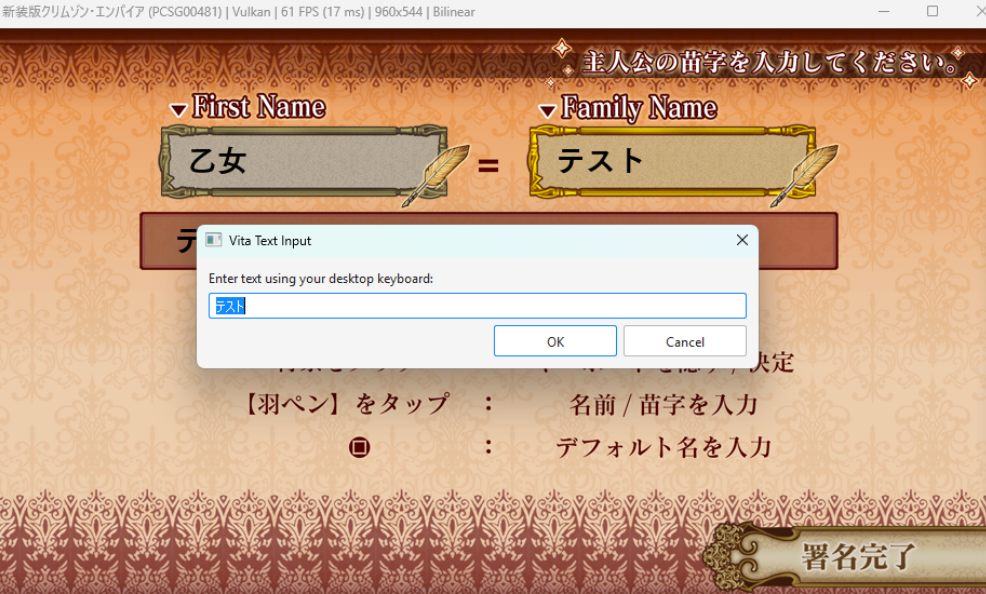Screen dimensions: 986x594
Task: Click the 名前 / 苗字を入力 instruction text
Action: [x=663, y=405]
